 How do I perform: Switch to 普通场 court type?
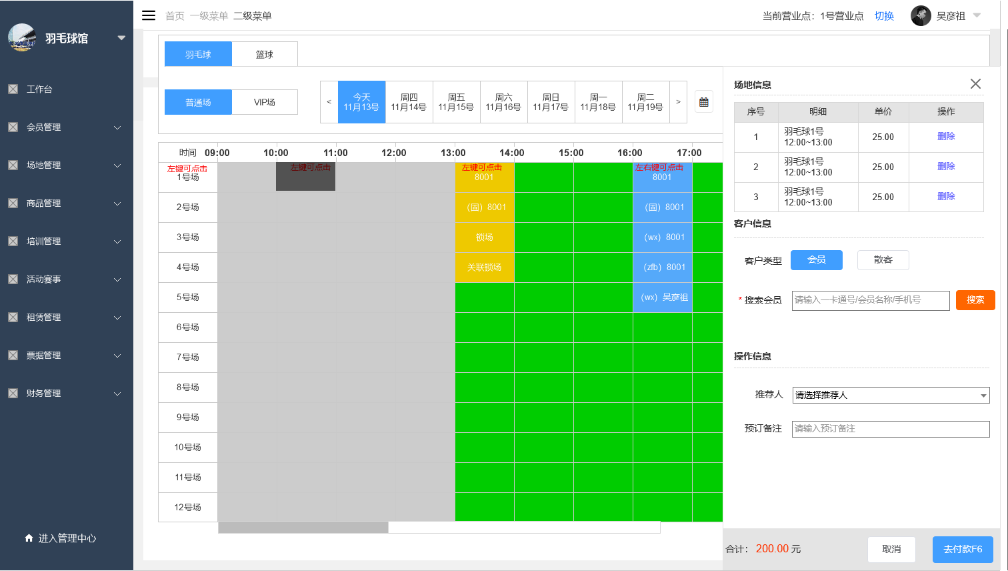pyautogui.click(x=198, y=102)
